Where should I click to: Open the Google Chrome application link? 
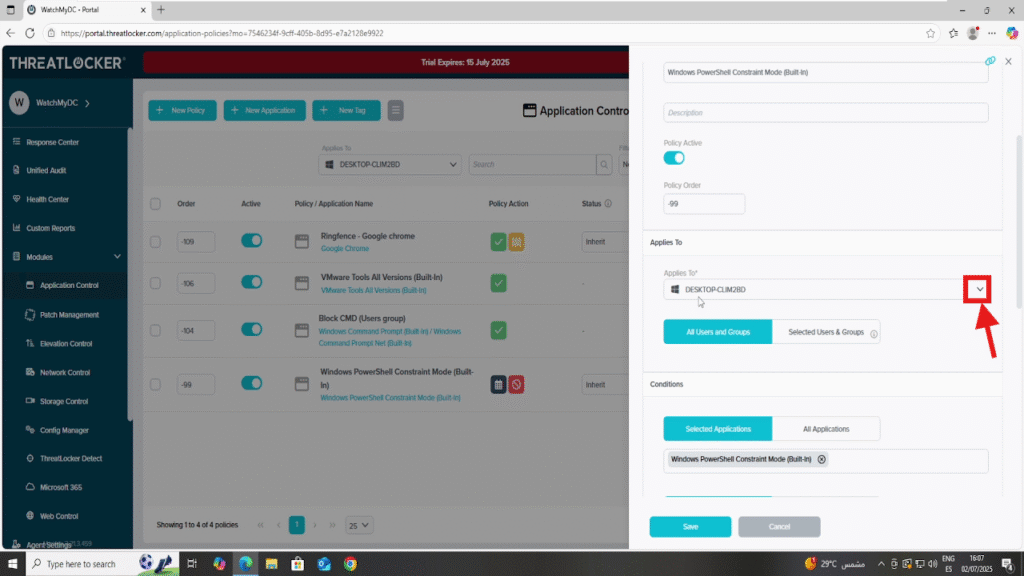point(345,249)
